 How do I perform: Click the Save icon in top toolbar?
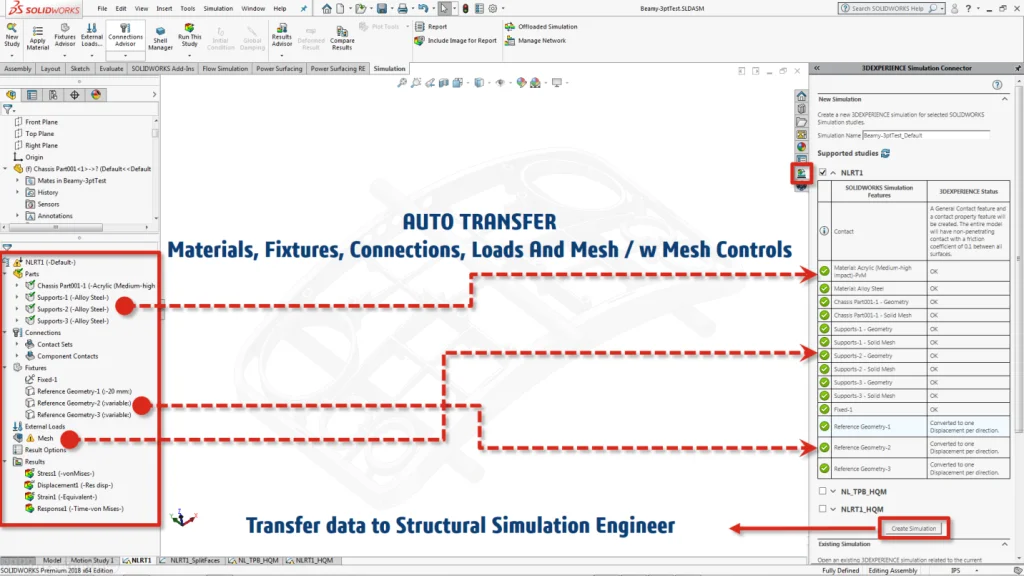tap(382, 8)
